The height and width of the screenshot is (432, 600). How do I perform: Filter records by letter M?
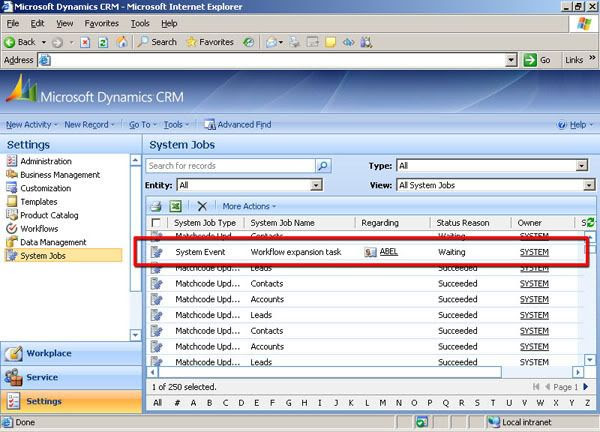click(x=383, y=403)
